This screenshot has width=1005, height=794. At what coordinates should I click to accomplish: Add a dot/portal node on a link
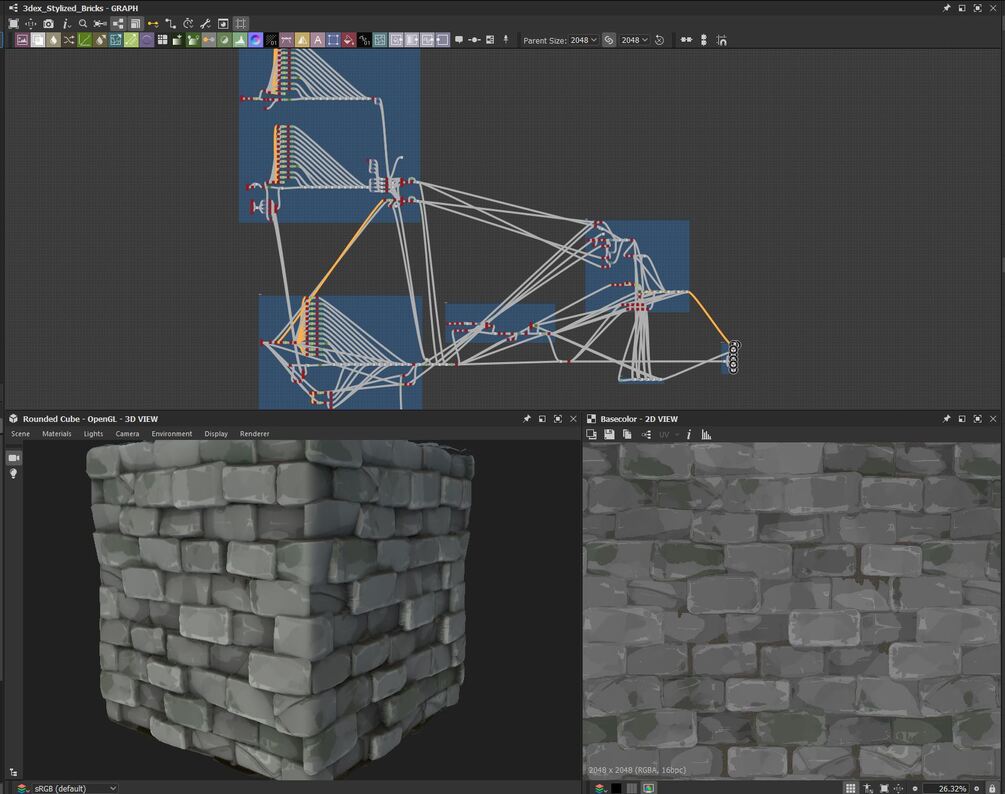point(474,40)
